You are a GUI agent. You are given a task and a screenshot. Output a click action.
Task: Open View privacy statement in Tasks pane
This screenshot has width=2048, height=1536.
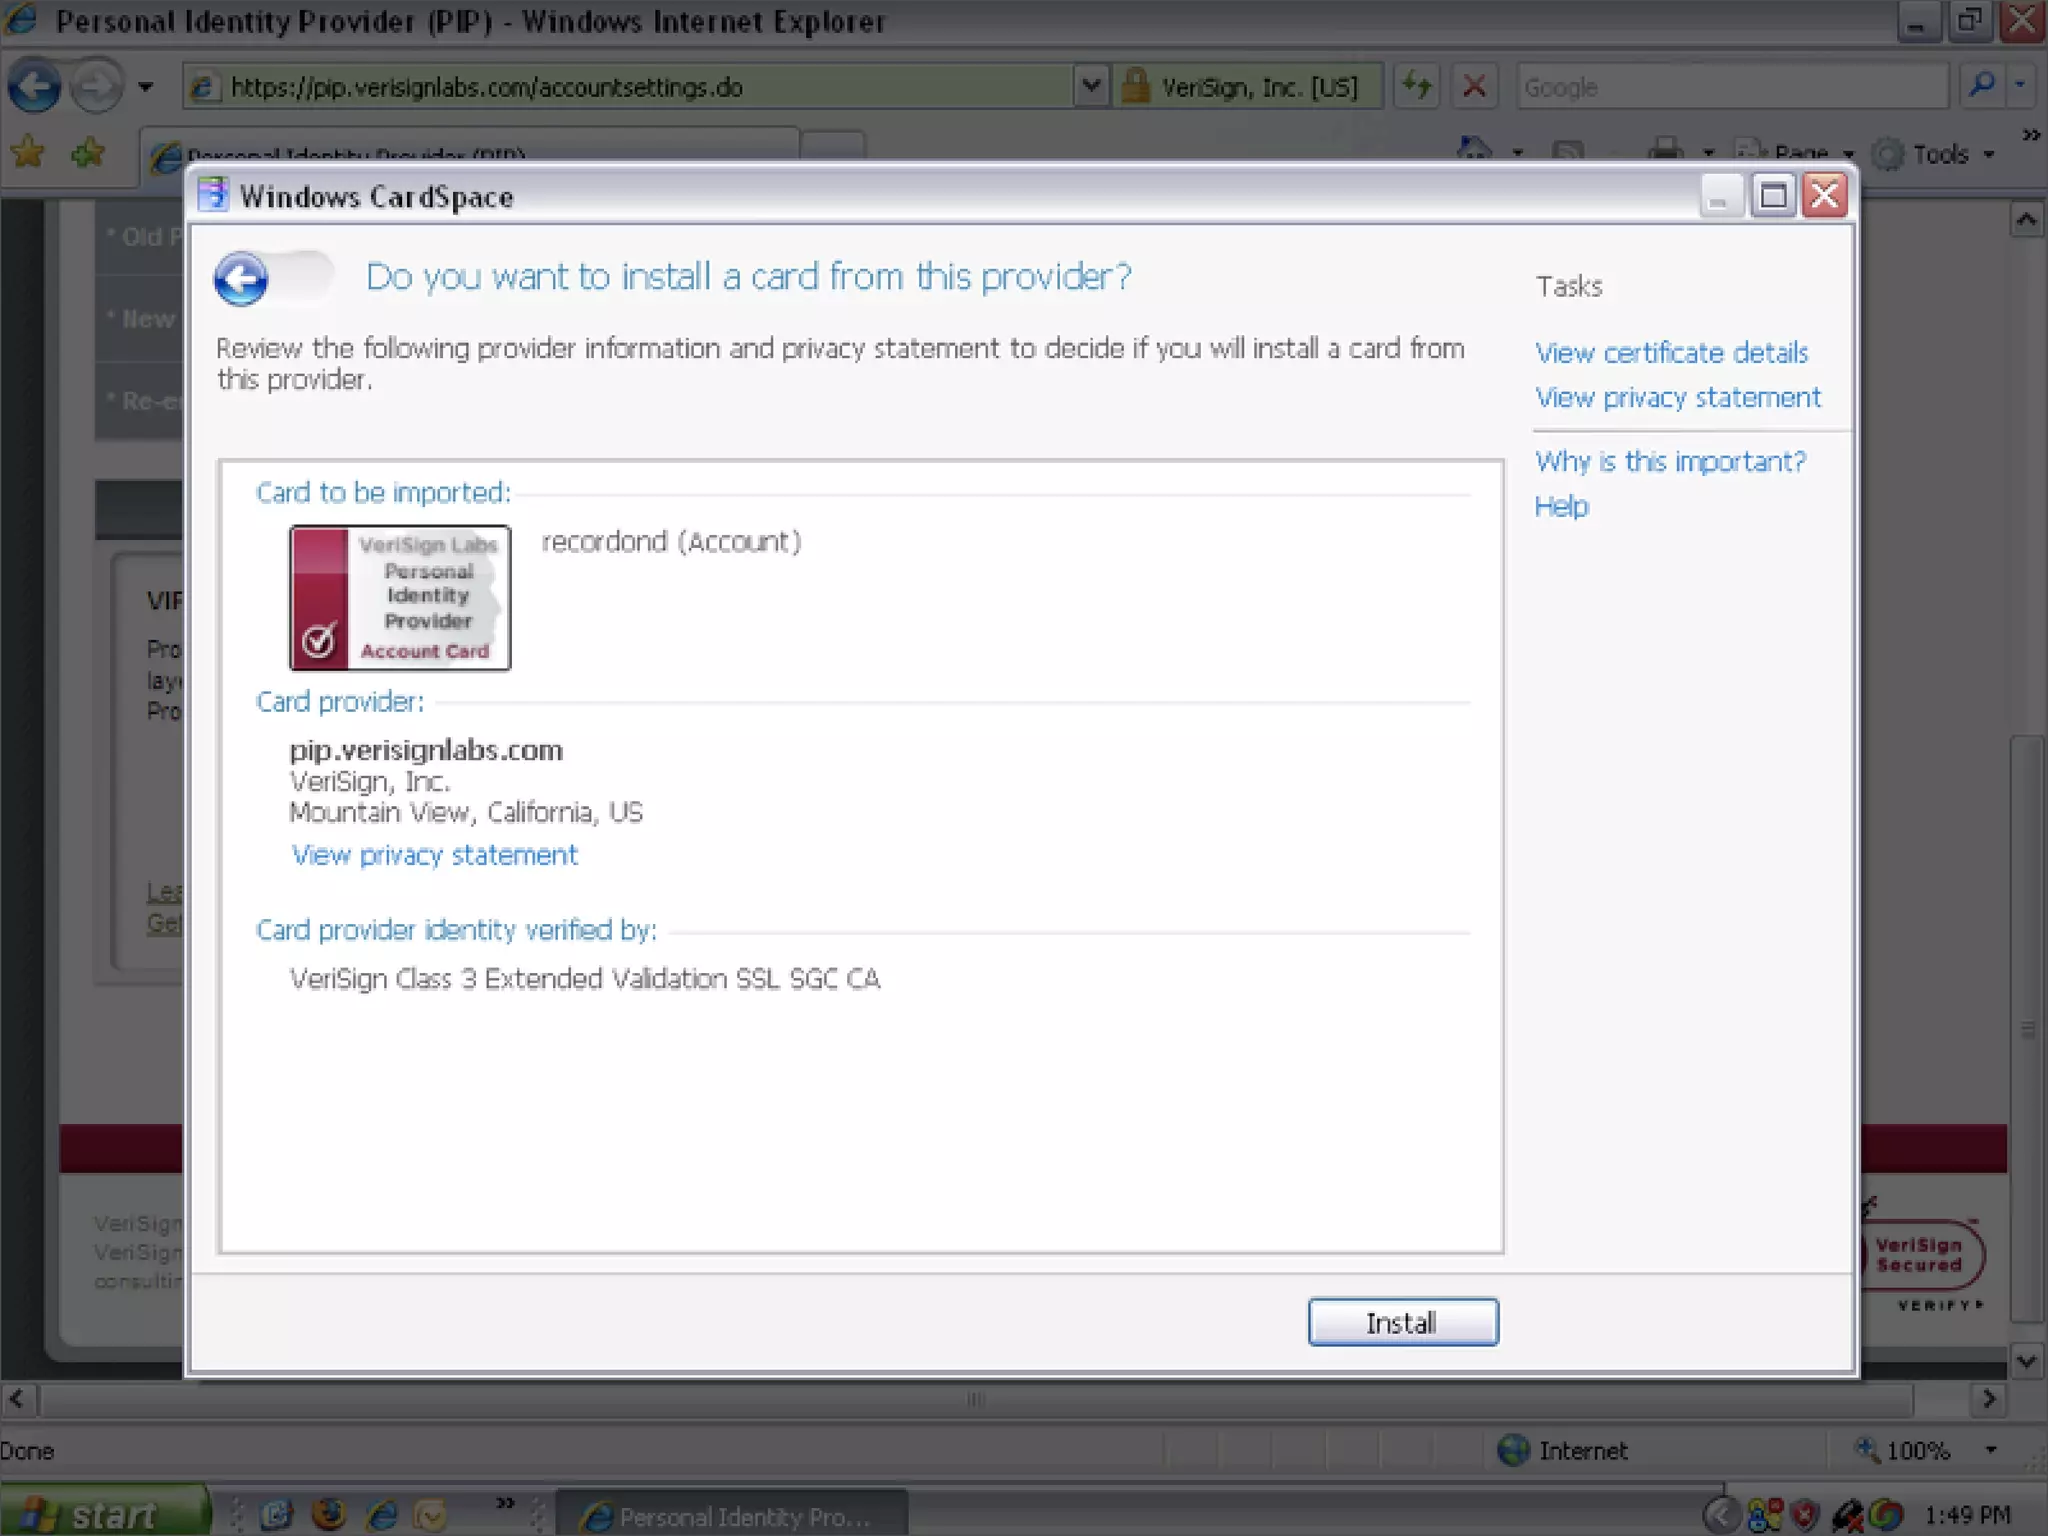(x=1677, y=398)
